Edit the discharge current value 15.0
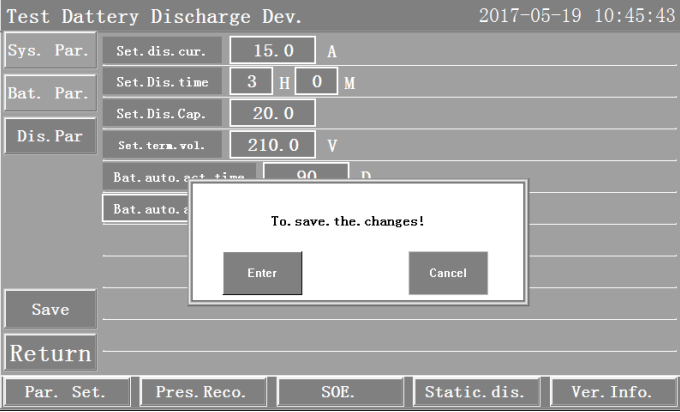 coord(273,49)
